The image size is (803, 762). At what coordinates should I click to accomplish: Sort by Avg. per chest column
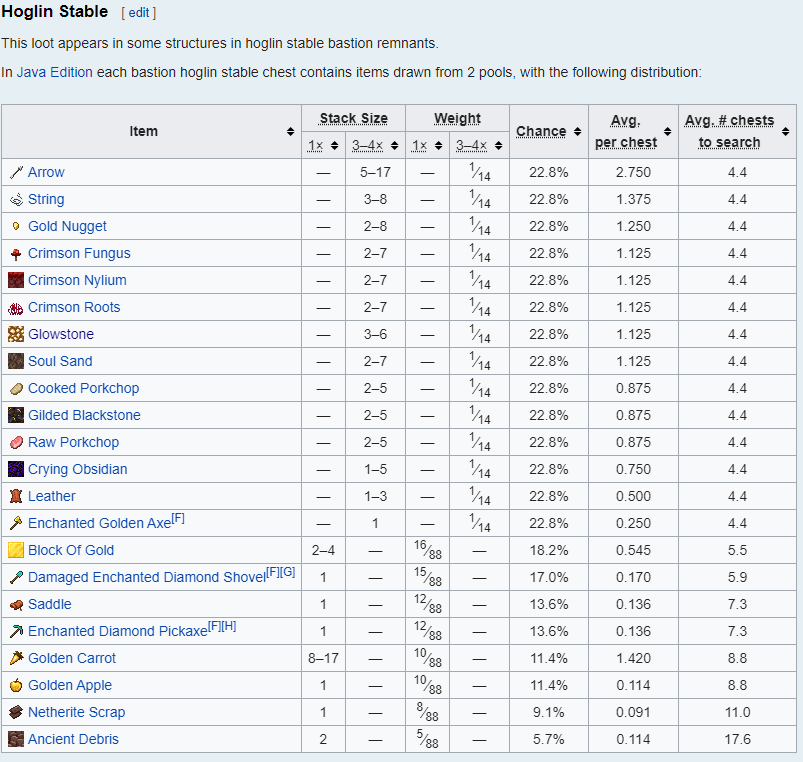pos(666,132)
